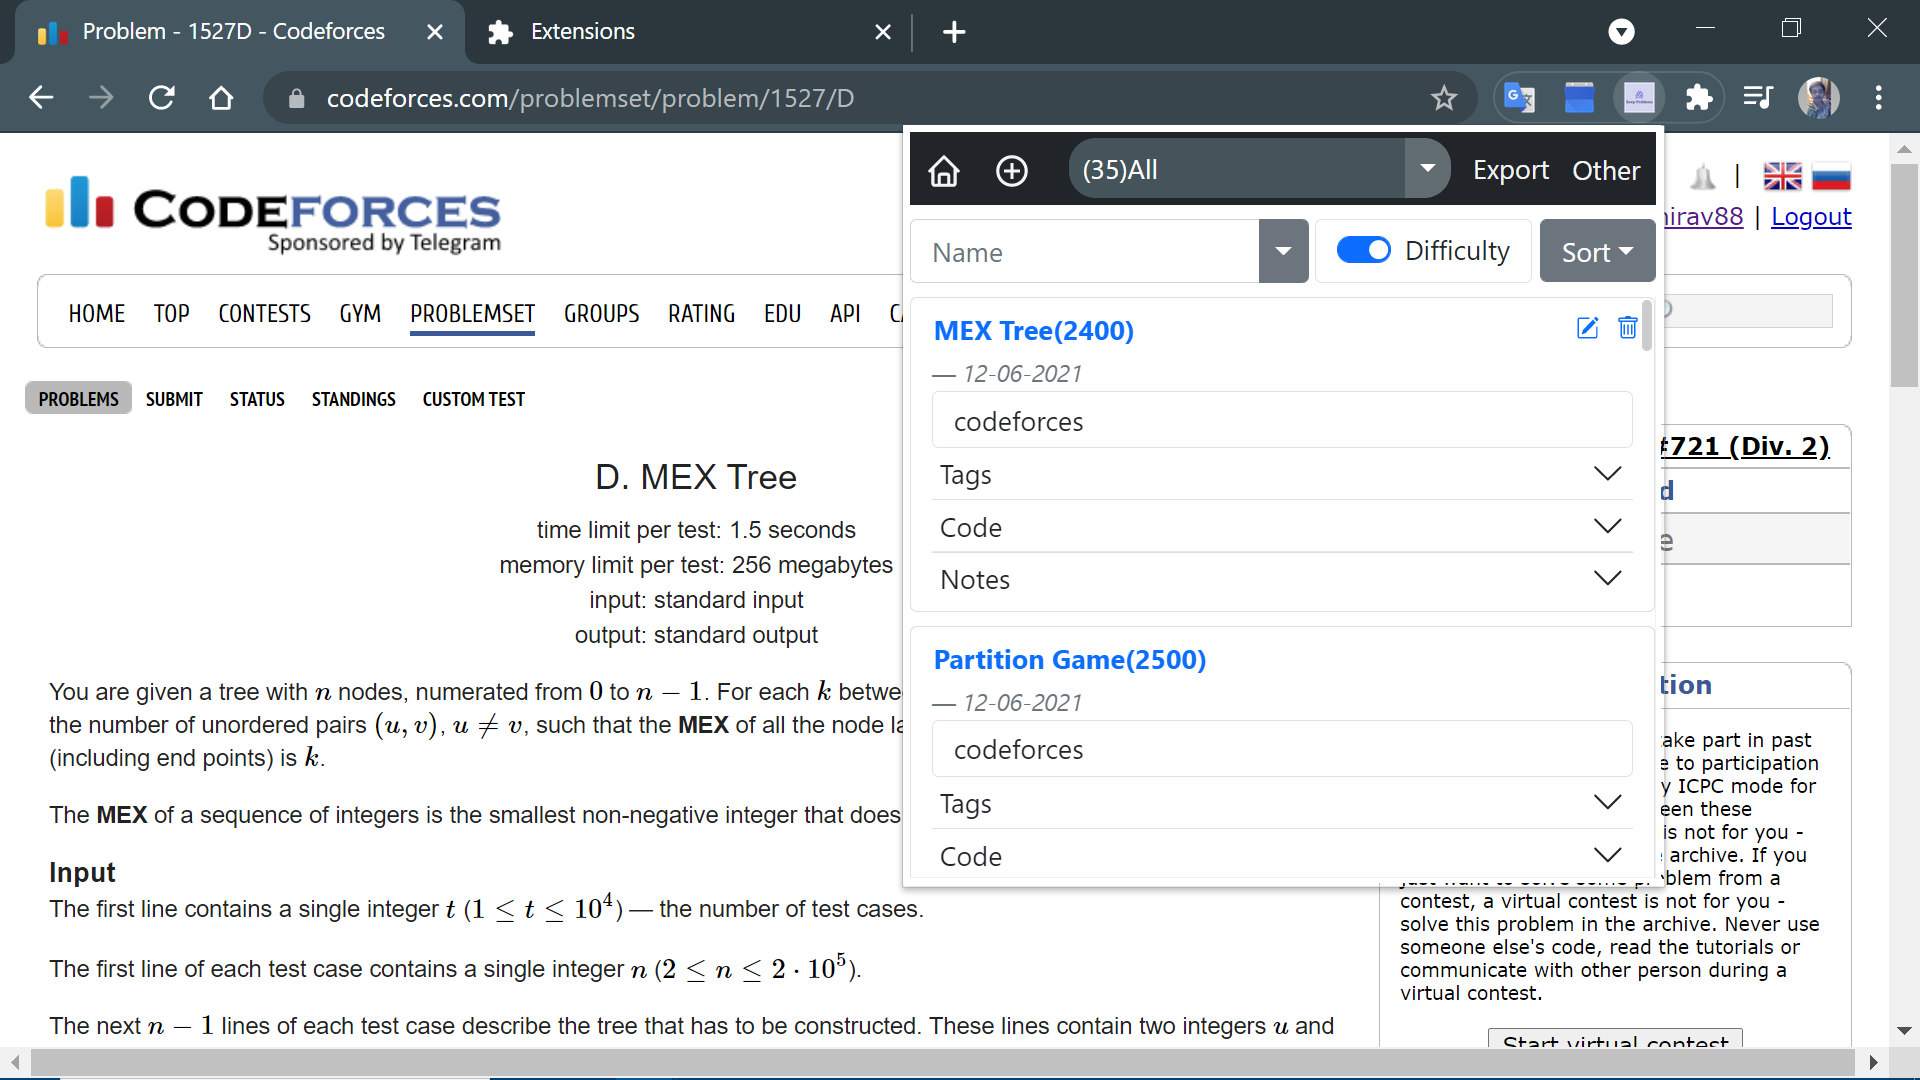Click the Export button

tap(1510, 170)
